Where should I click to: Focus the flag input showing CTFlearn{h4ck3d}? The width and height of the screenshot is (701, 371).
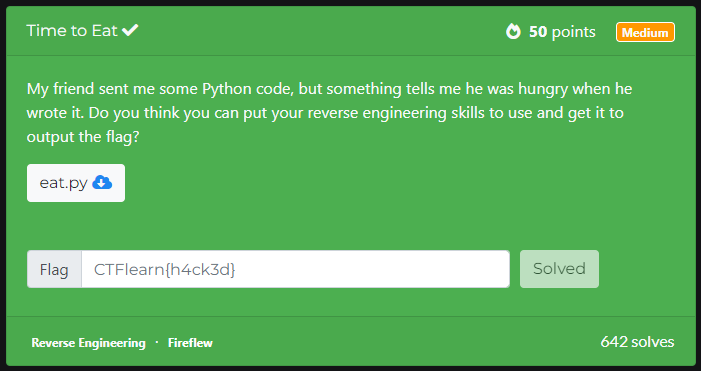pos(296,269)
